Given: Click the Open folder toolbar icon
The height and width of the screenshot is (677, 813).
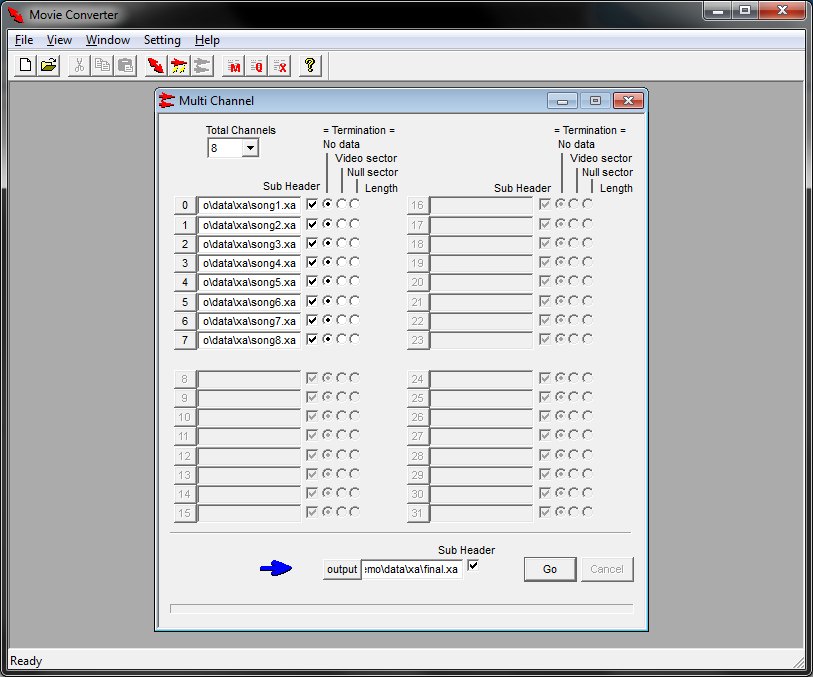Looking at the screenshot, I should pyautogui.click(x=49, y=66).
